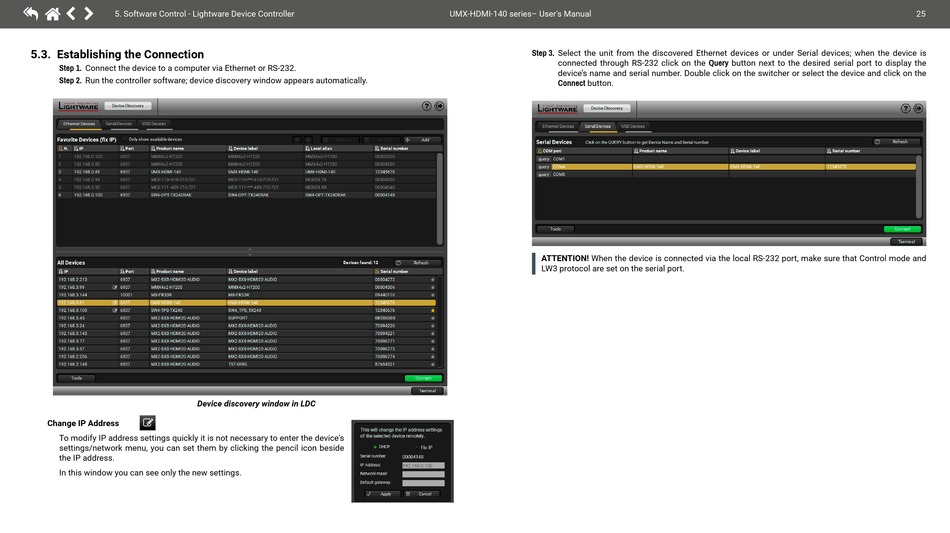Click query button for highlighted COM4 row
This screenshot has width=950, height=533.
543,167
